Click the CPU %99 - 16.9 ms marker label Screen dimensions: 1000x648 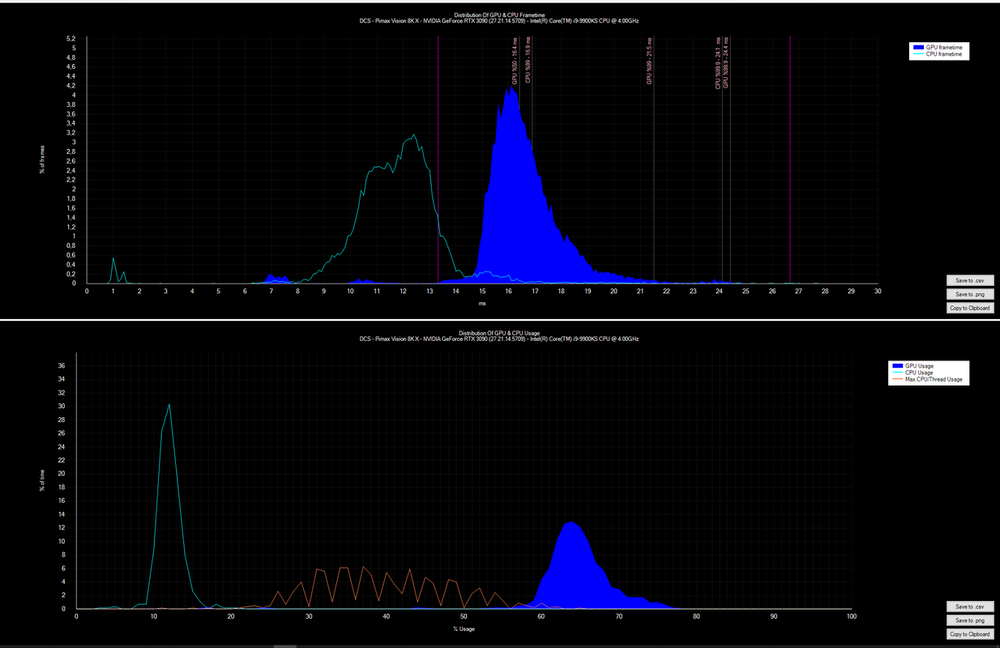tap(528, 60)
